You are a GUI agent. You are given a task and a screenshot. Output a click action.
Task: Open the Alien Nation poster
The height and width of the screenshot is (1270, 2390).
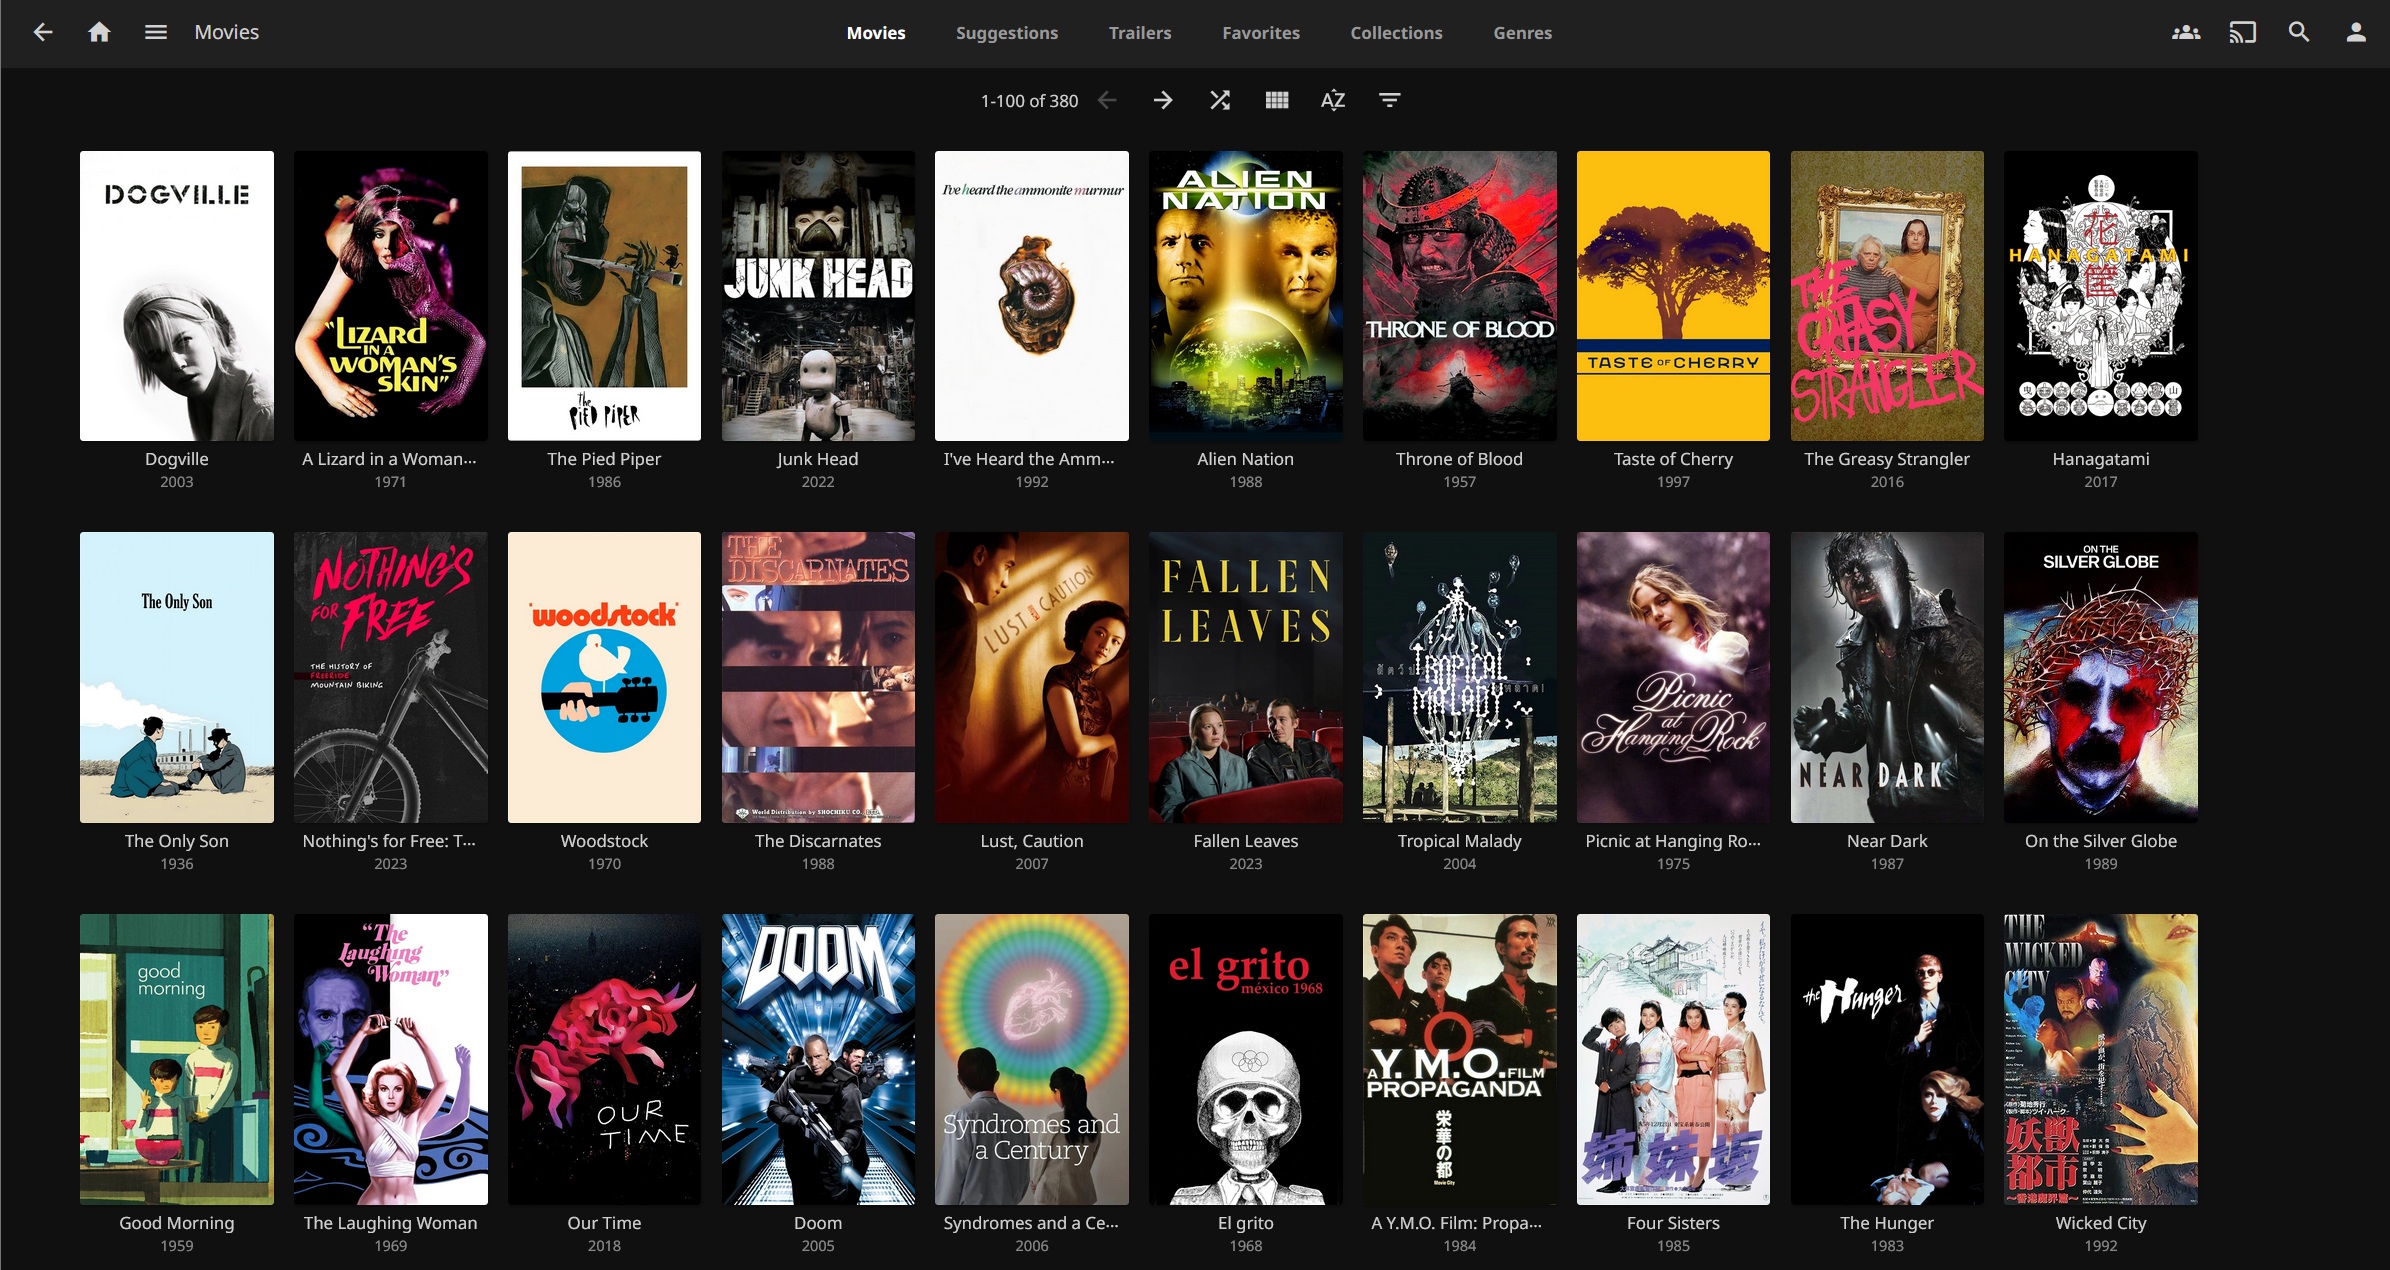1246,296
